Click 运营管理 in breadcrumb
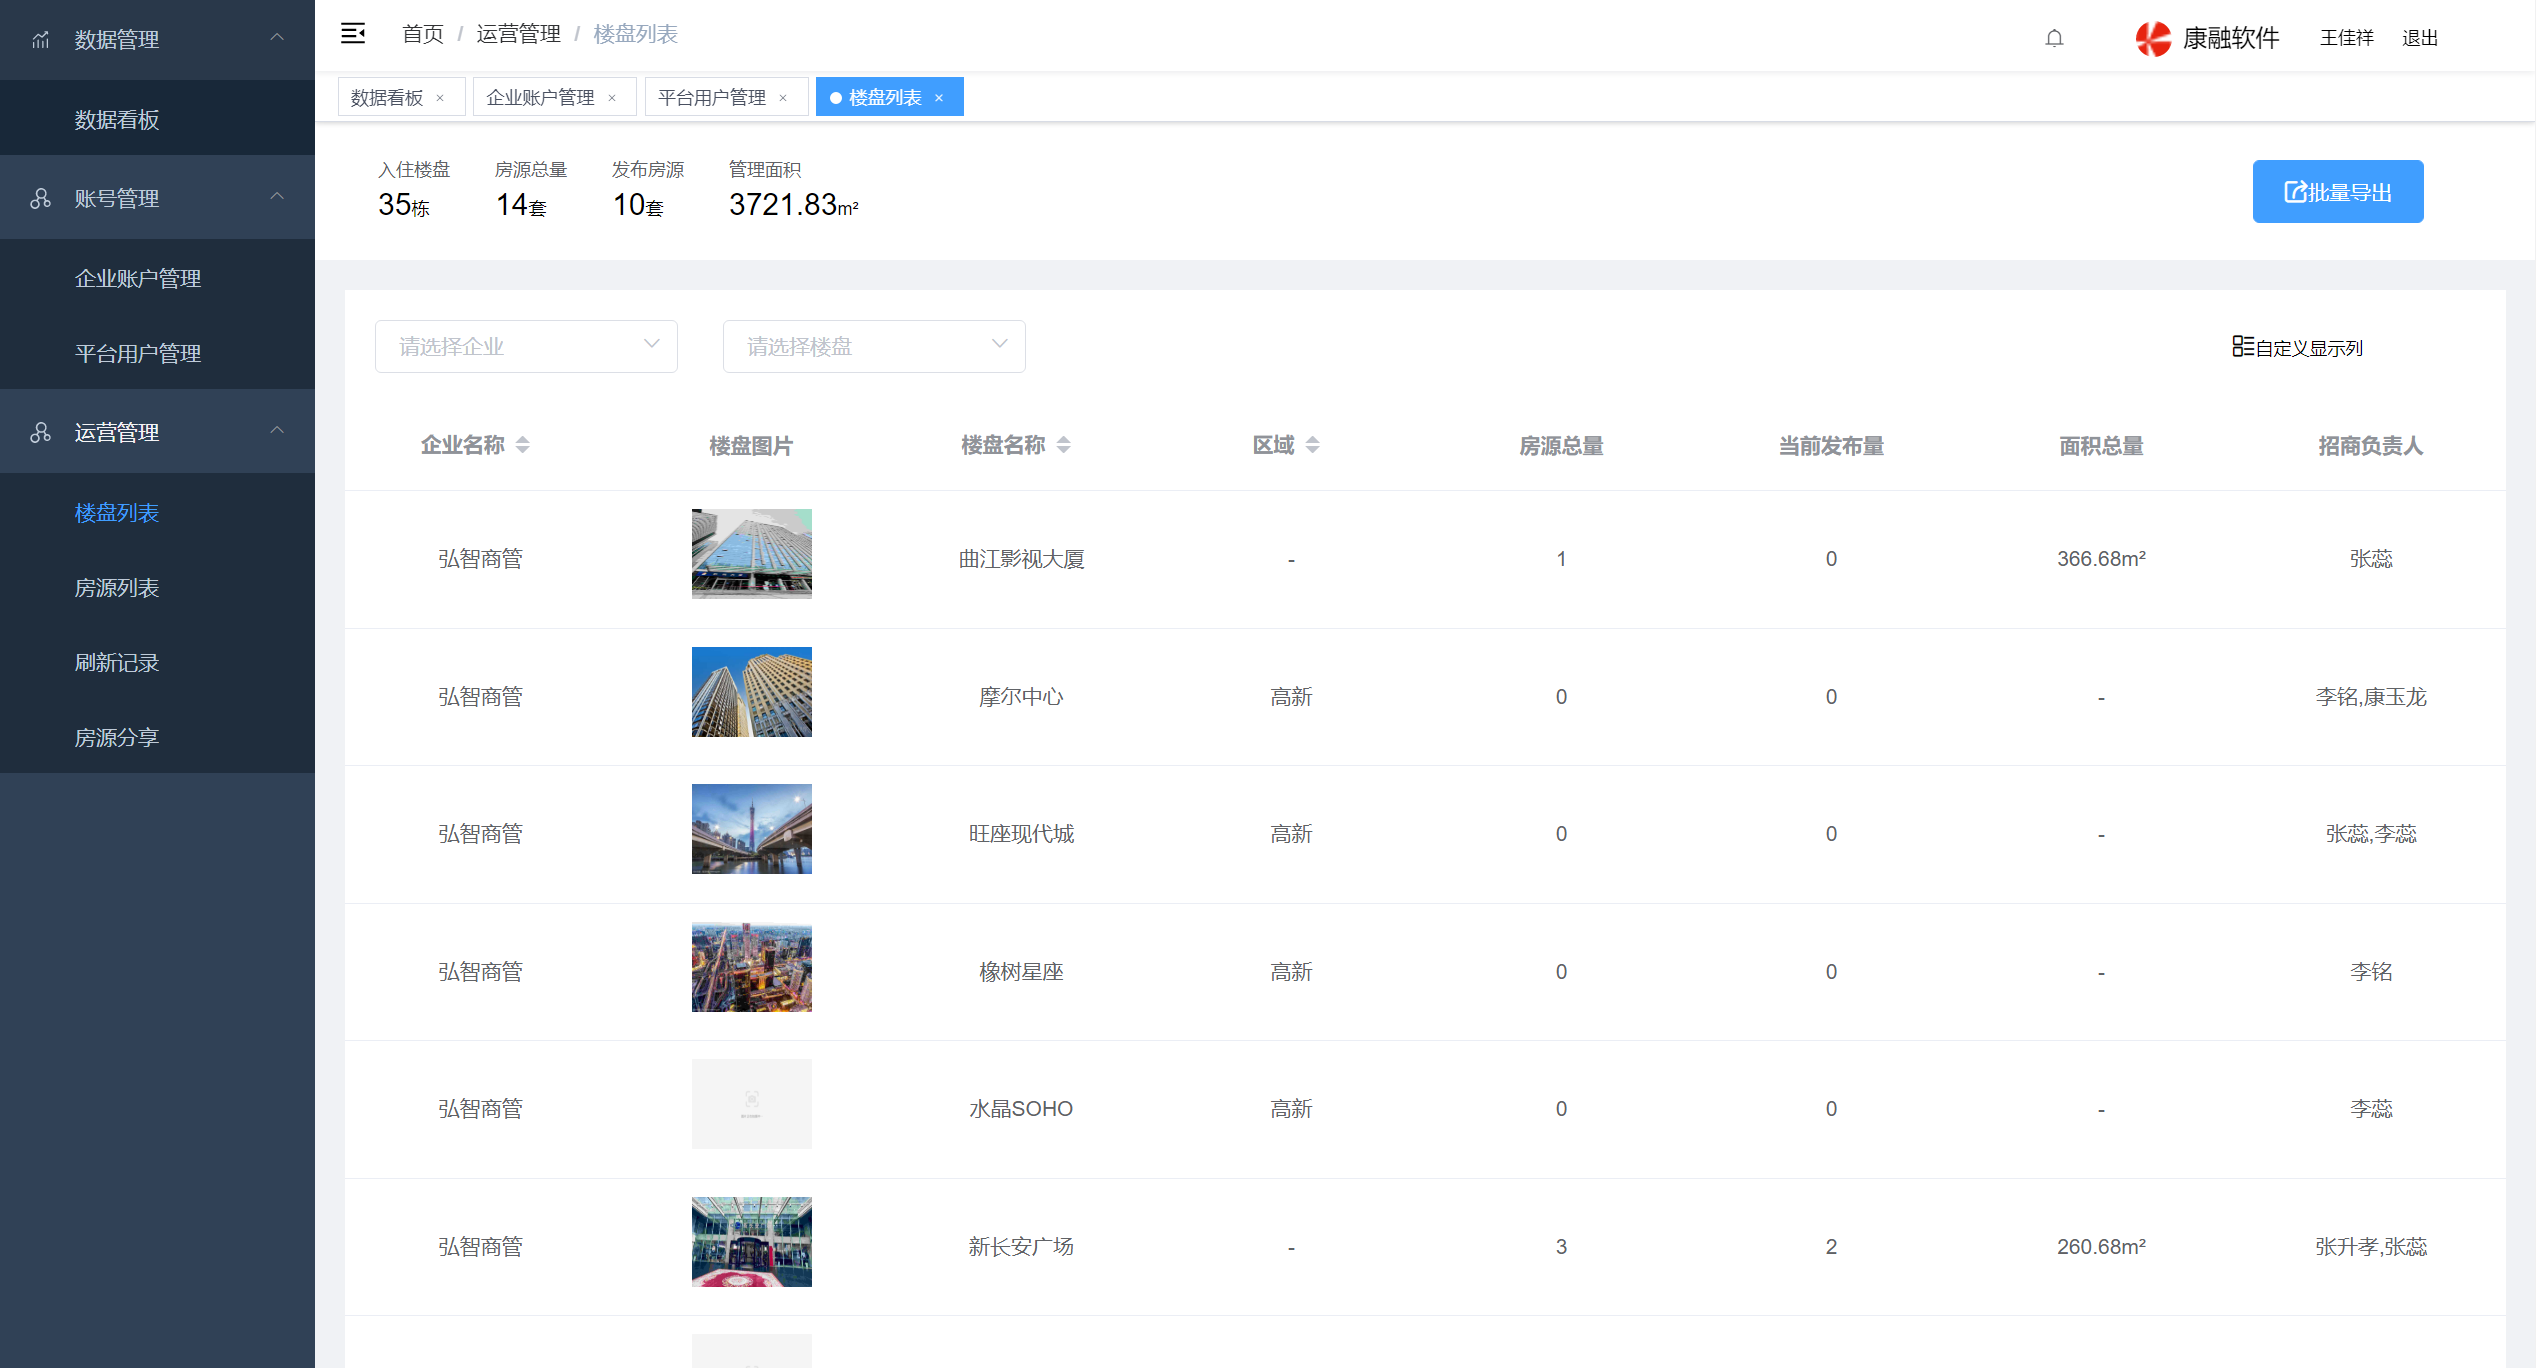 (518, 34)
